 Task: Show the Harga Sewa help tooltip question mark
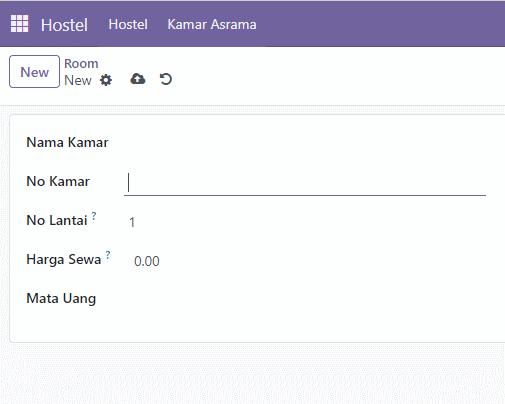click(x=108, y=255)
